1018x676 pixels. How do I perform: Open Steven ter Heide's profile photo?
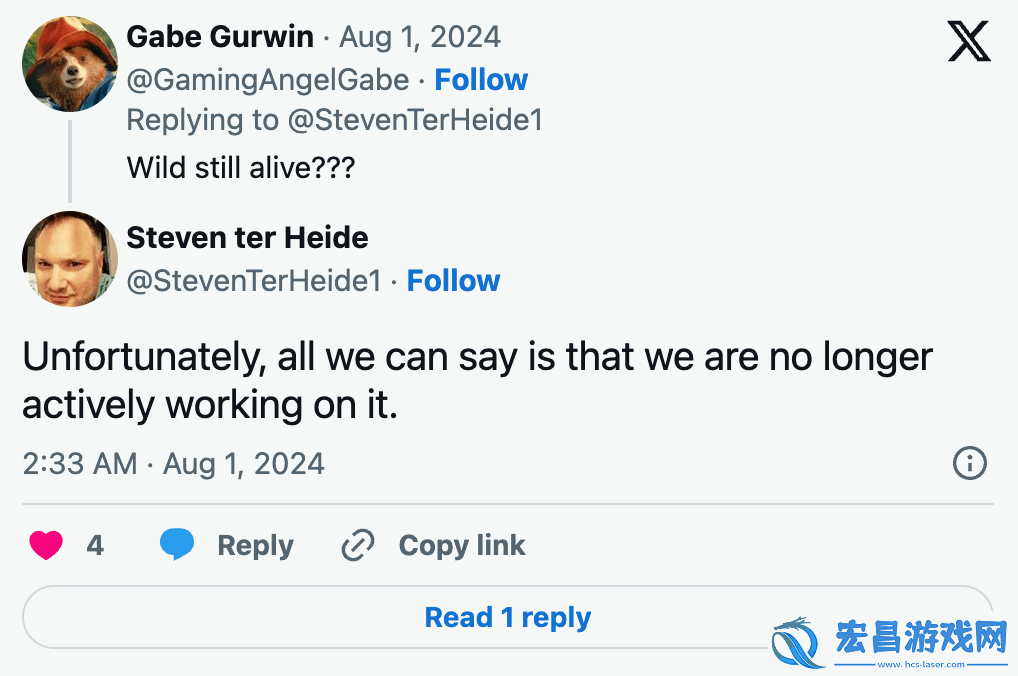[69, 258]
